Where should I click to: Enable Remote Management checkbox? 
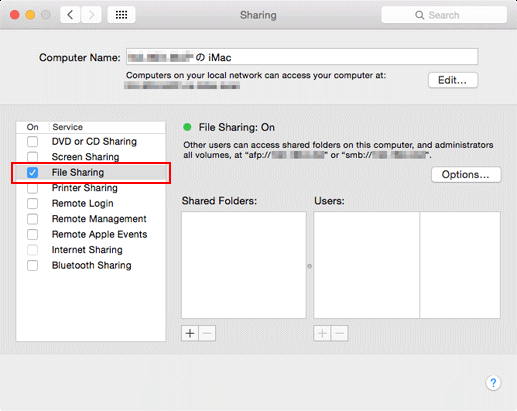(32, 219)
